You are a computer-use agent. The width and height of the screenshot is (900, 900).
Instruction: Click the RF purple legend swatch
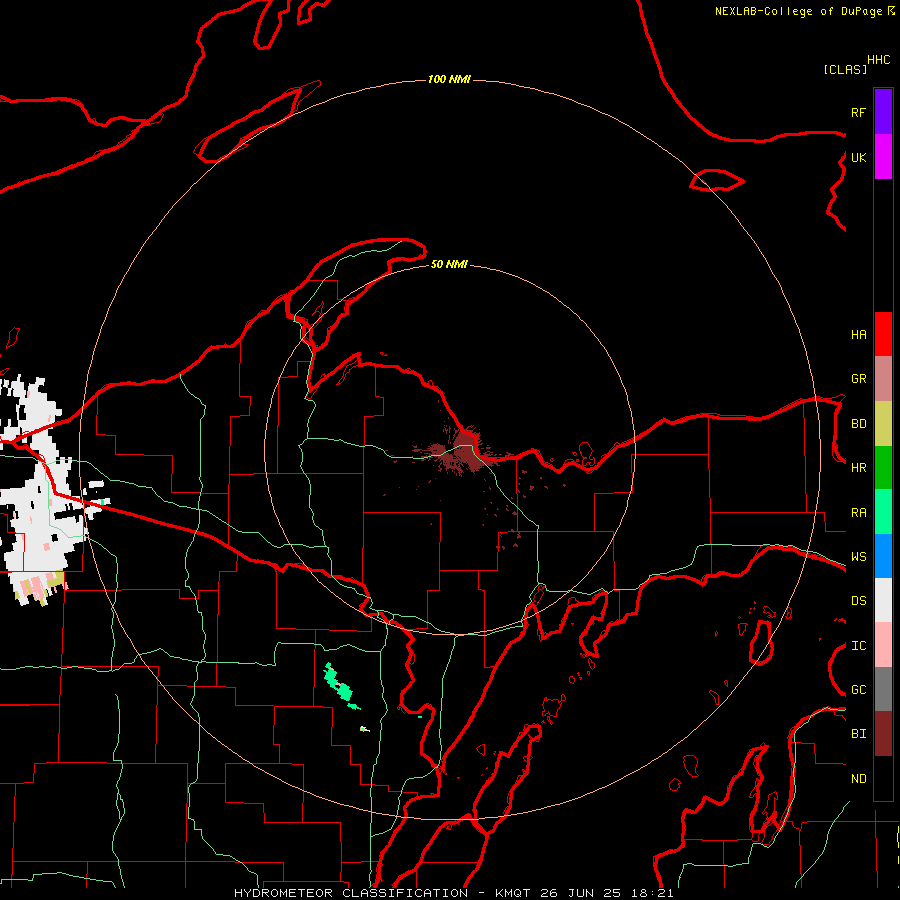click(x=883, y=112)
